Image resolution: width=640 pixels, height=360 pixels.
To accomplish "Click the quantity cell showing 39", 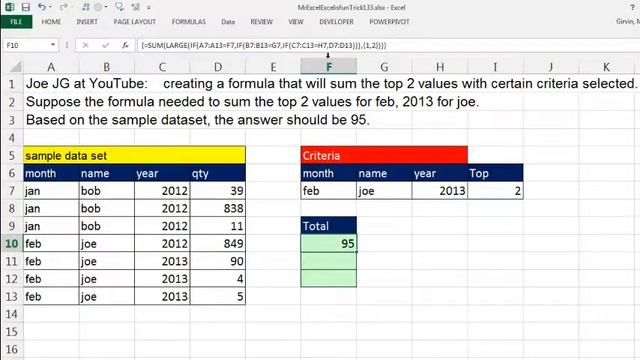I will click(x=218, y=191).
